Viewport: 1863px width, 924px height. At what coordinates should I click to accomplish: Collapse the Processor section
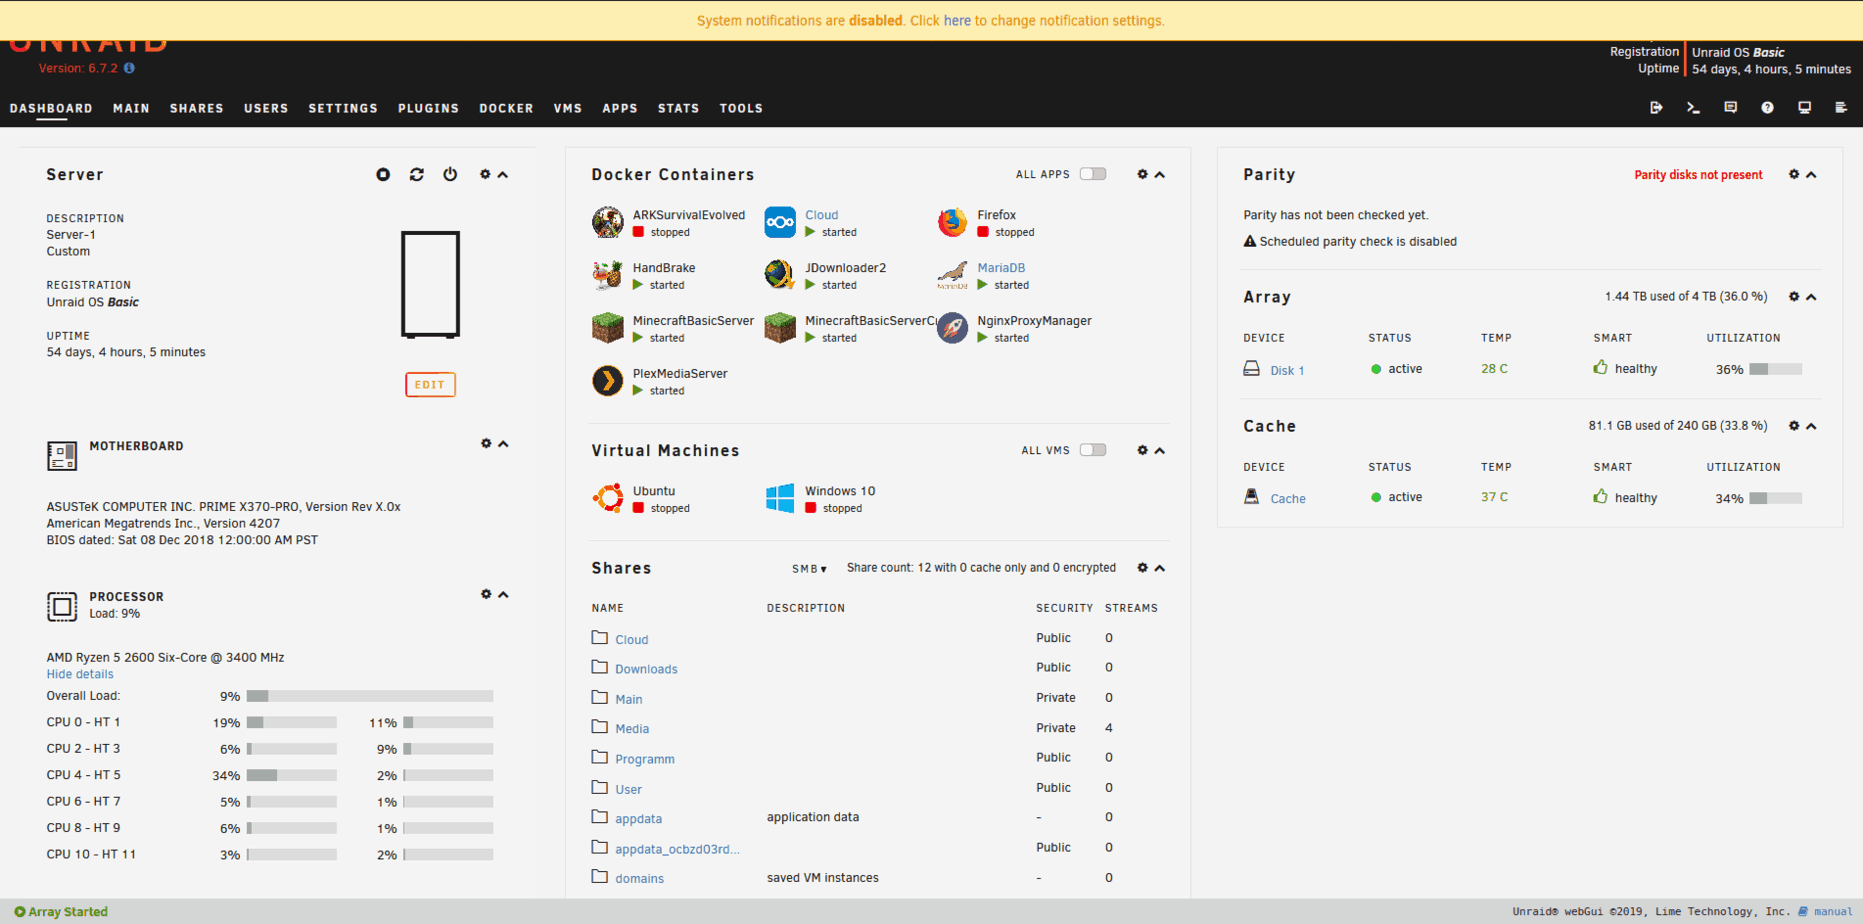(504, 594)
